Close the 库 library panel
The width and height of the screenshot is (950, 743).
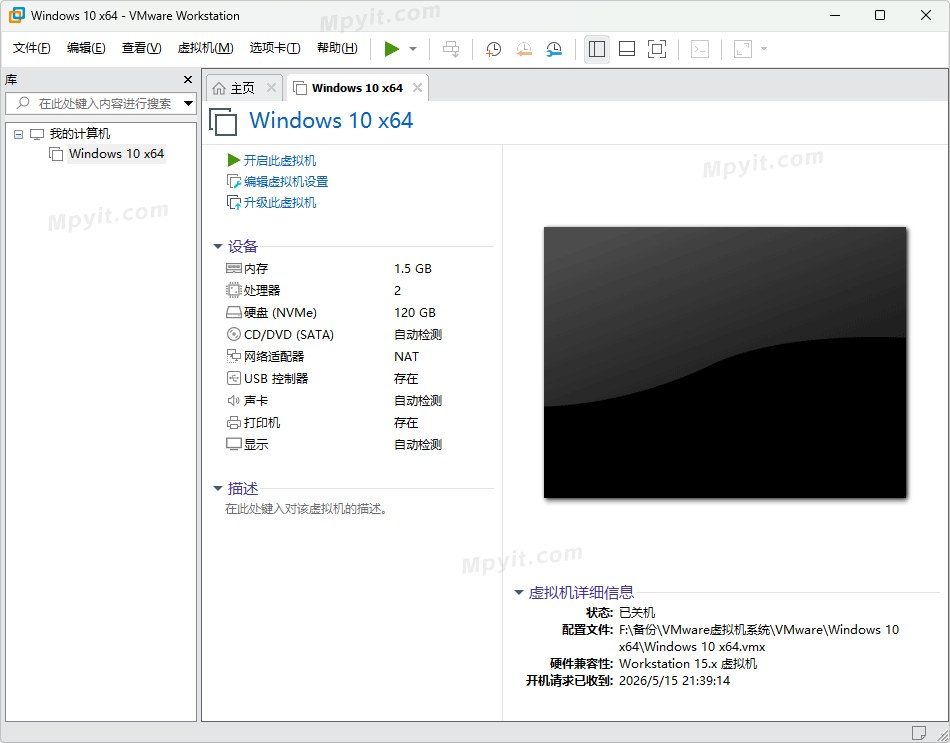[188, 79]
